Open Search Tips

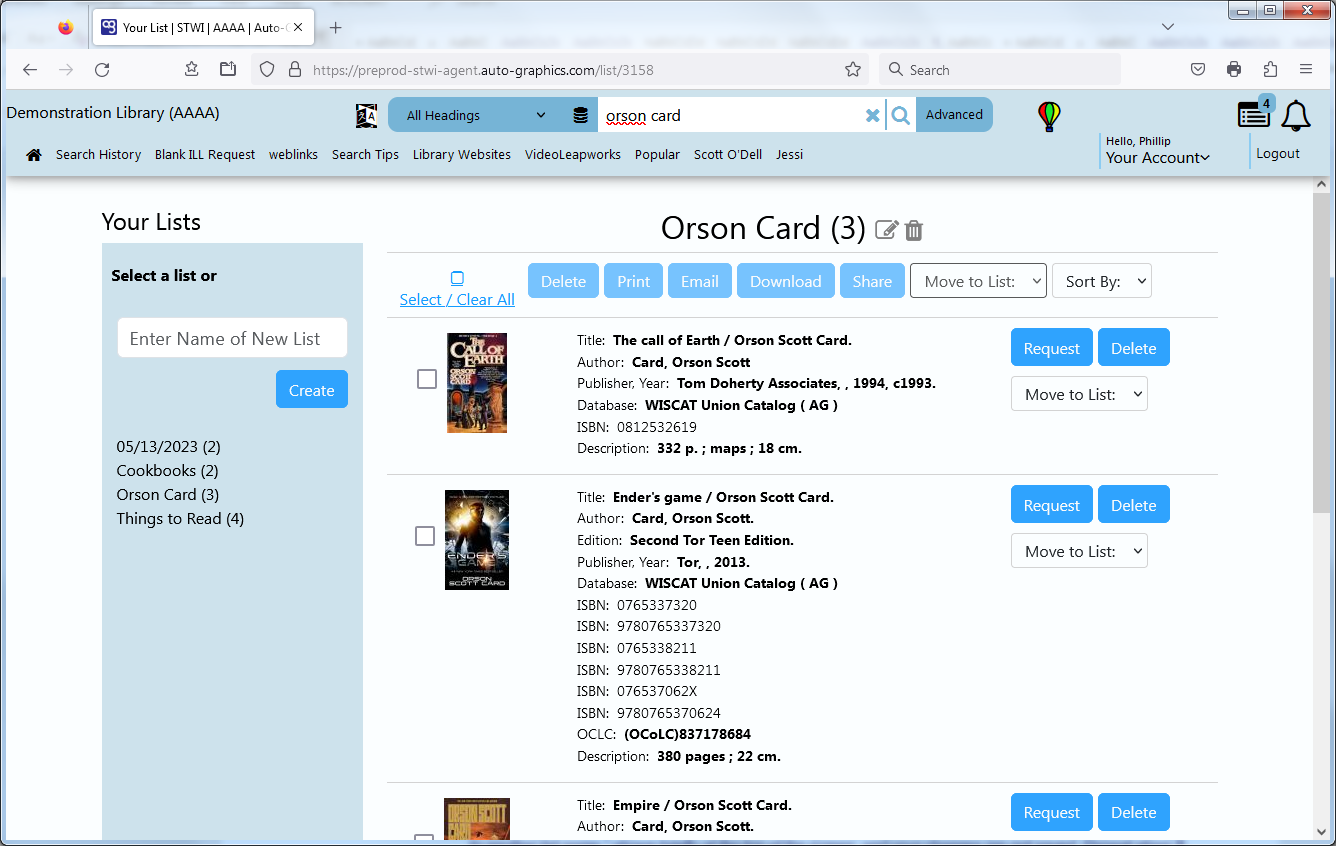(x=365, y=155)
